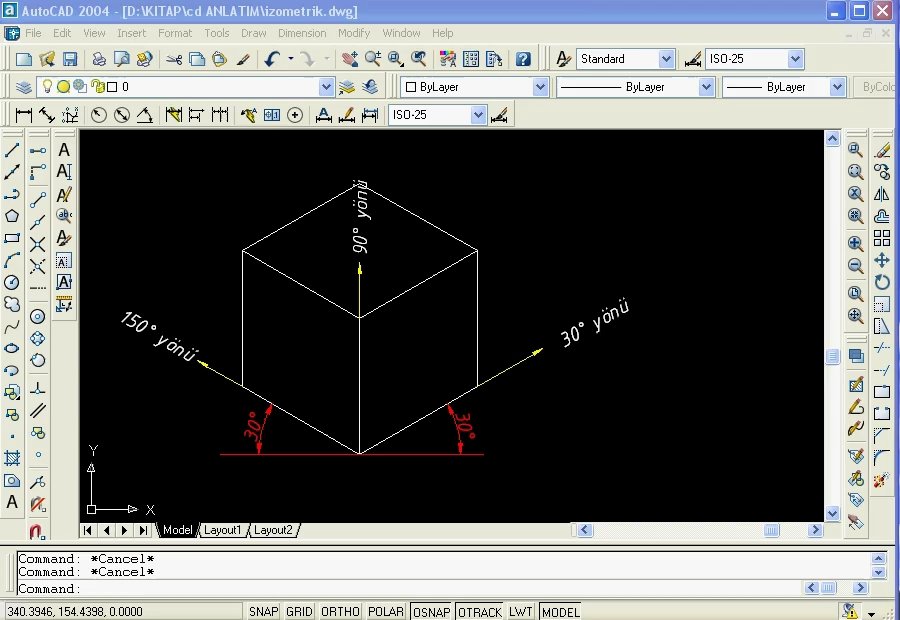Toggle layer 0 on/off lightbulb
The height and width of the screenshot is (620, 900).
tap(47, 87)
